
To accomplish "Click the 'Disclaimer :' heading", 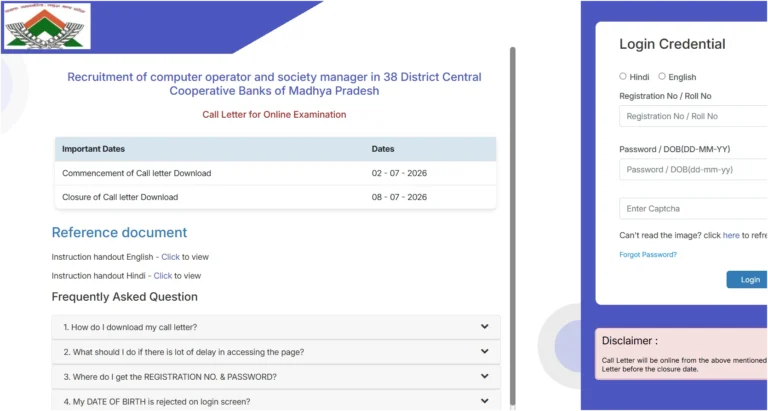I will [x=630, y=340].
